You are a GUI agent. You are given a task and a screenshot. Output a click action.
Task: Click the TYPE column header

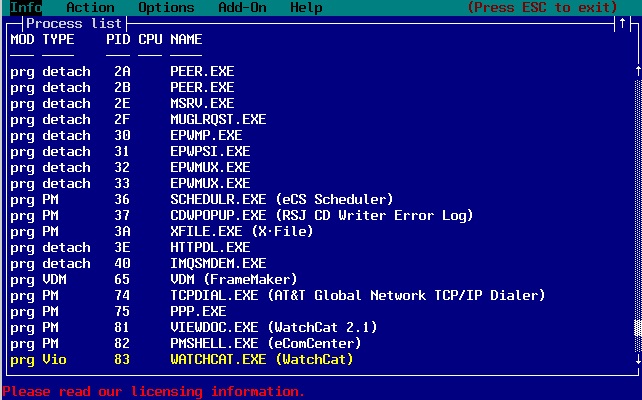(x=58, y=39)
